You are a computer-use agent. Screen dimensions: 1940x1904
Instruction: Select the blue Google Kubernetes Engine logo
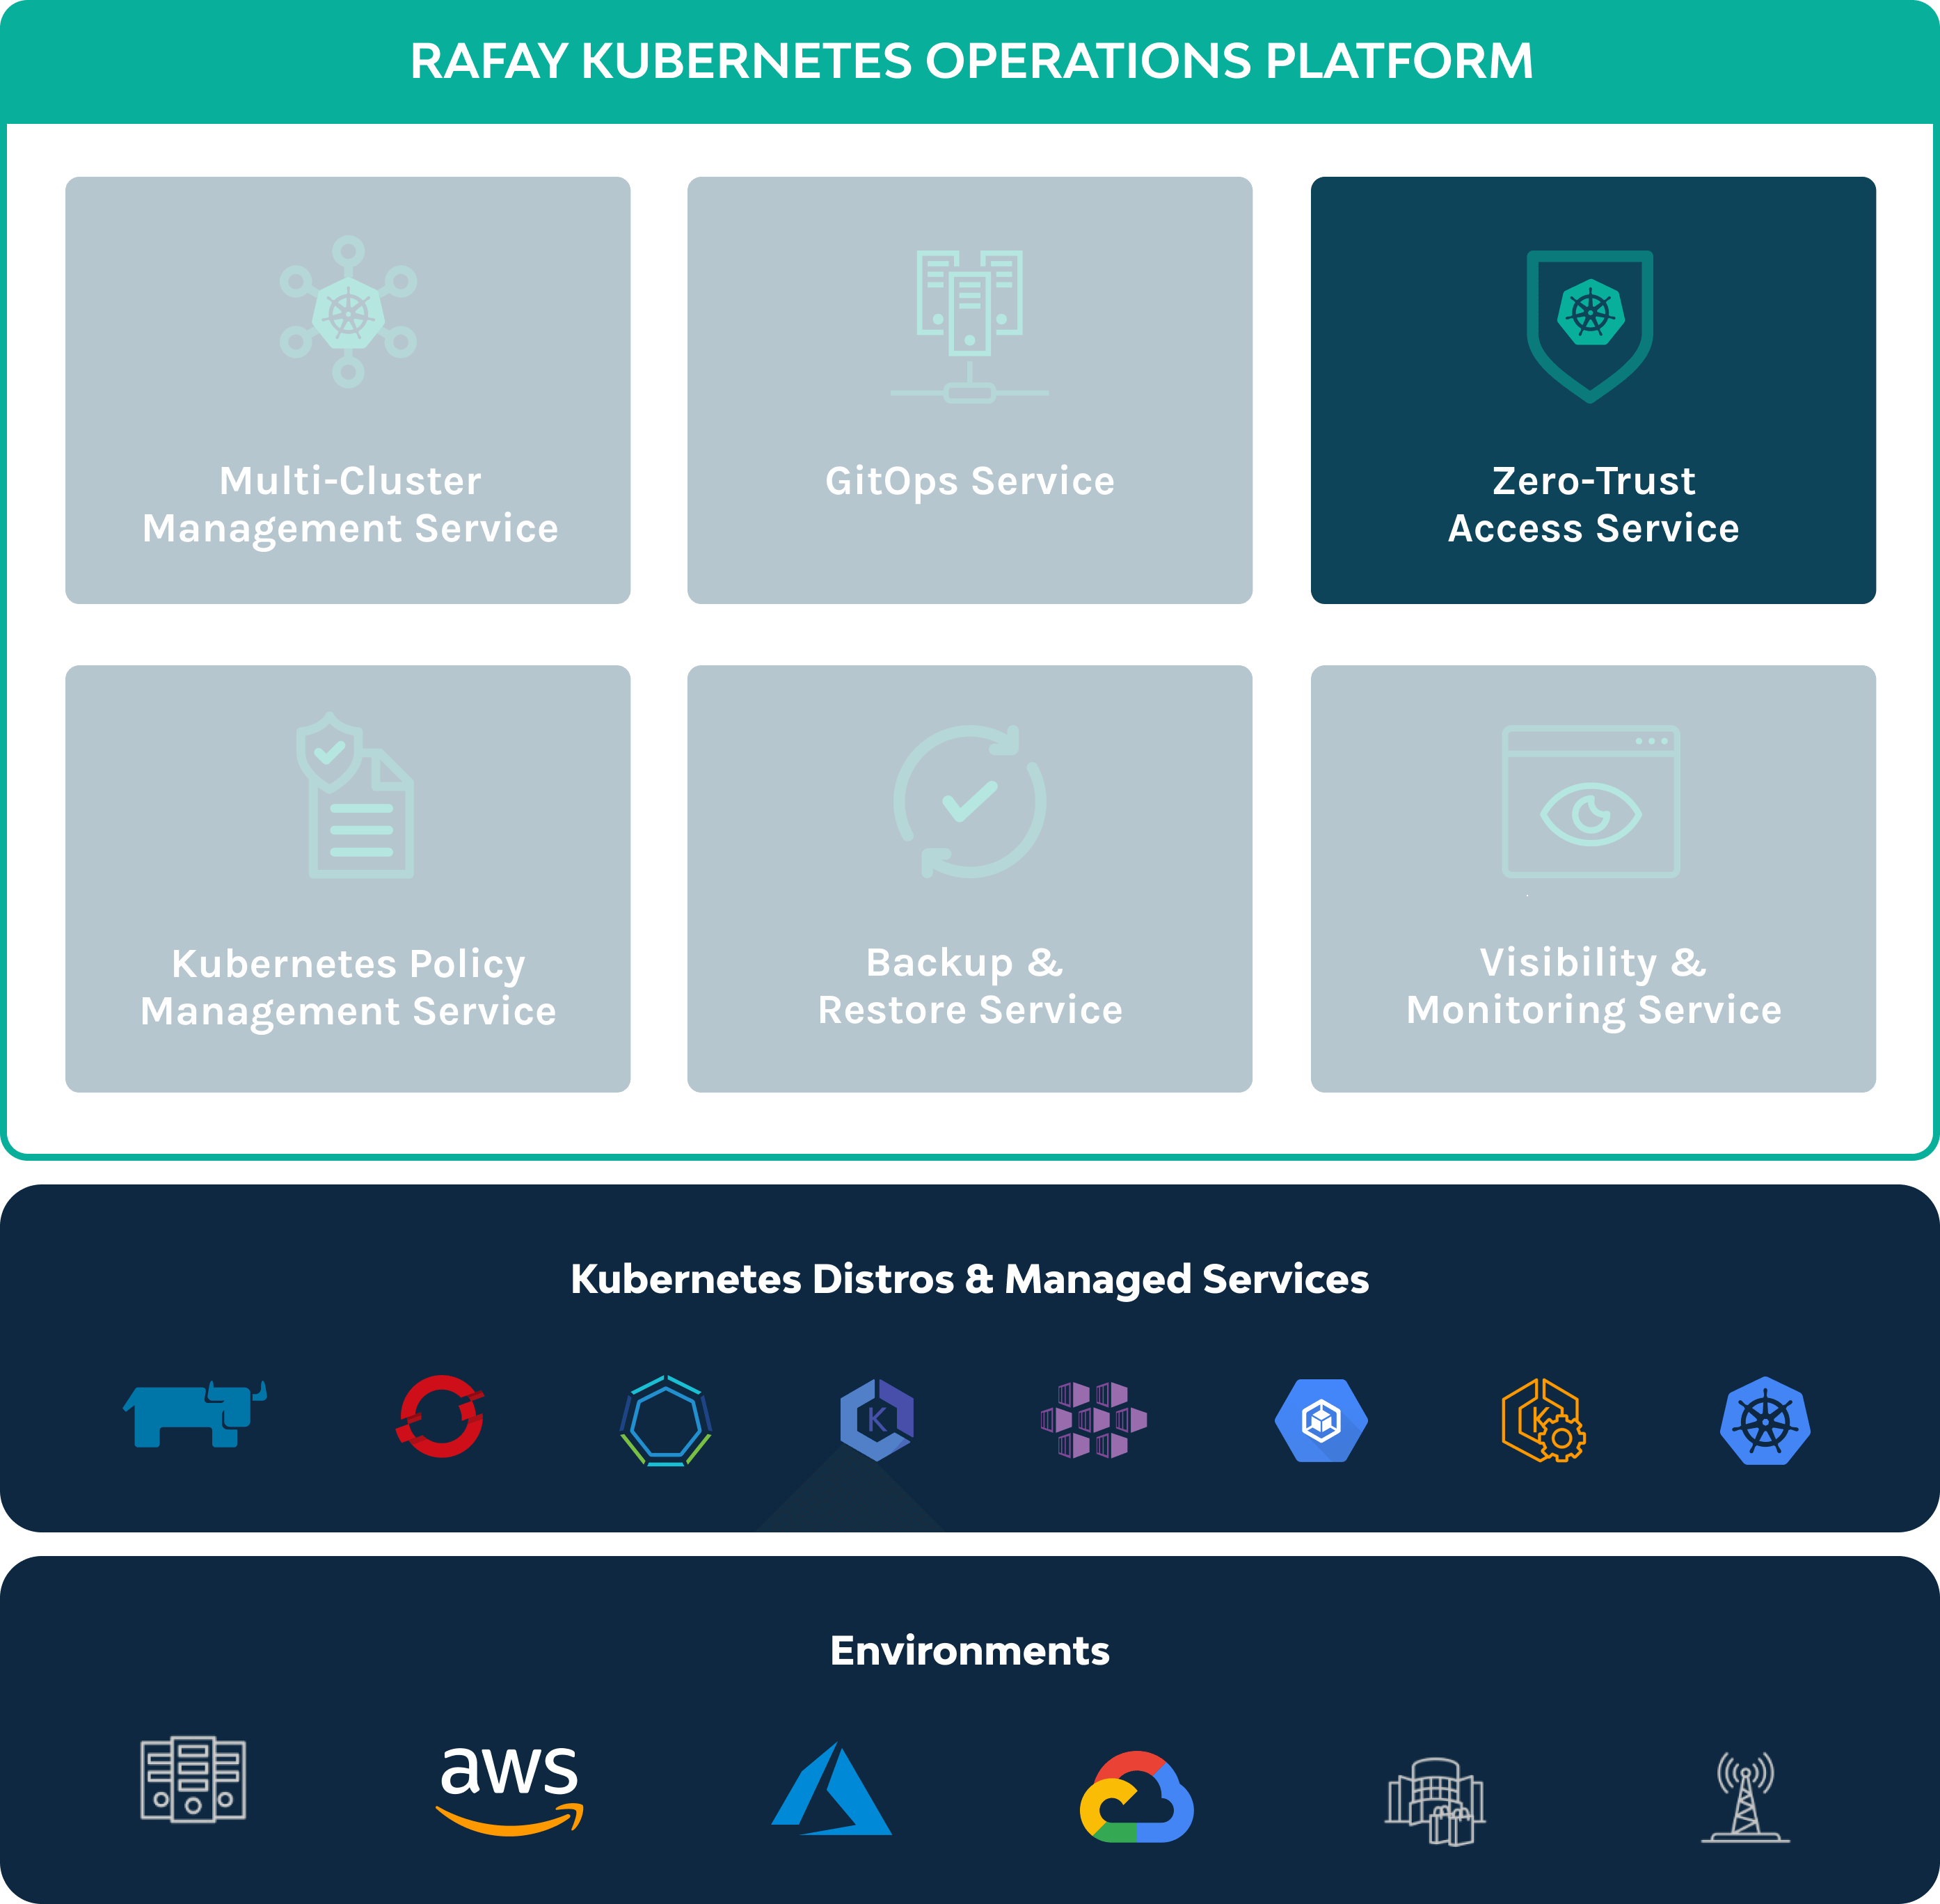(x=1321, y=1420)
